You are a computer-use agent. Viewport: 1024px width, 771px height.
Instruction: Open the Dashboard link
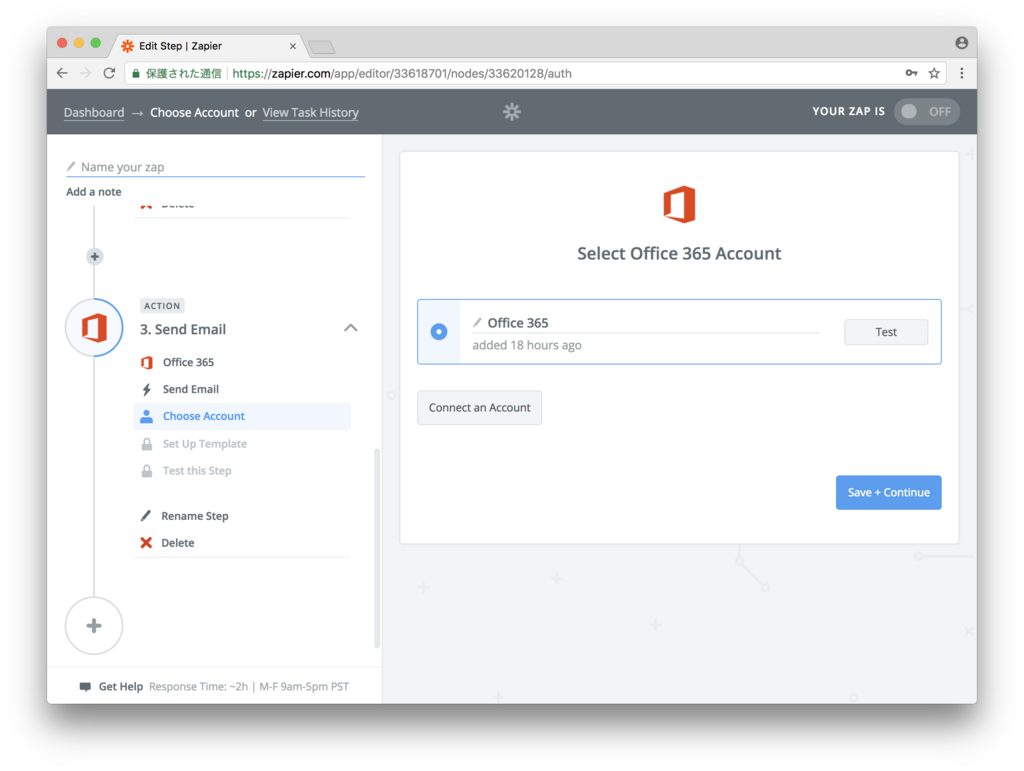94,112
